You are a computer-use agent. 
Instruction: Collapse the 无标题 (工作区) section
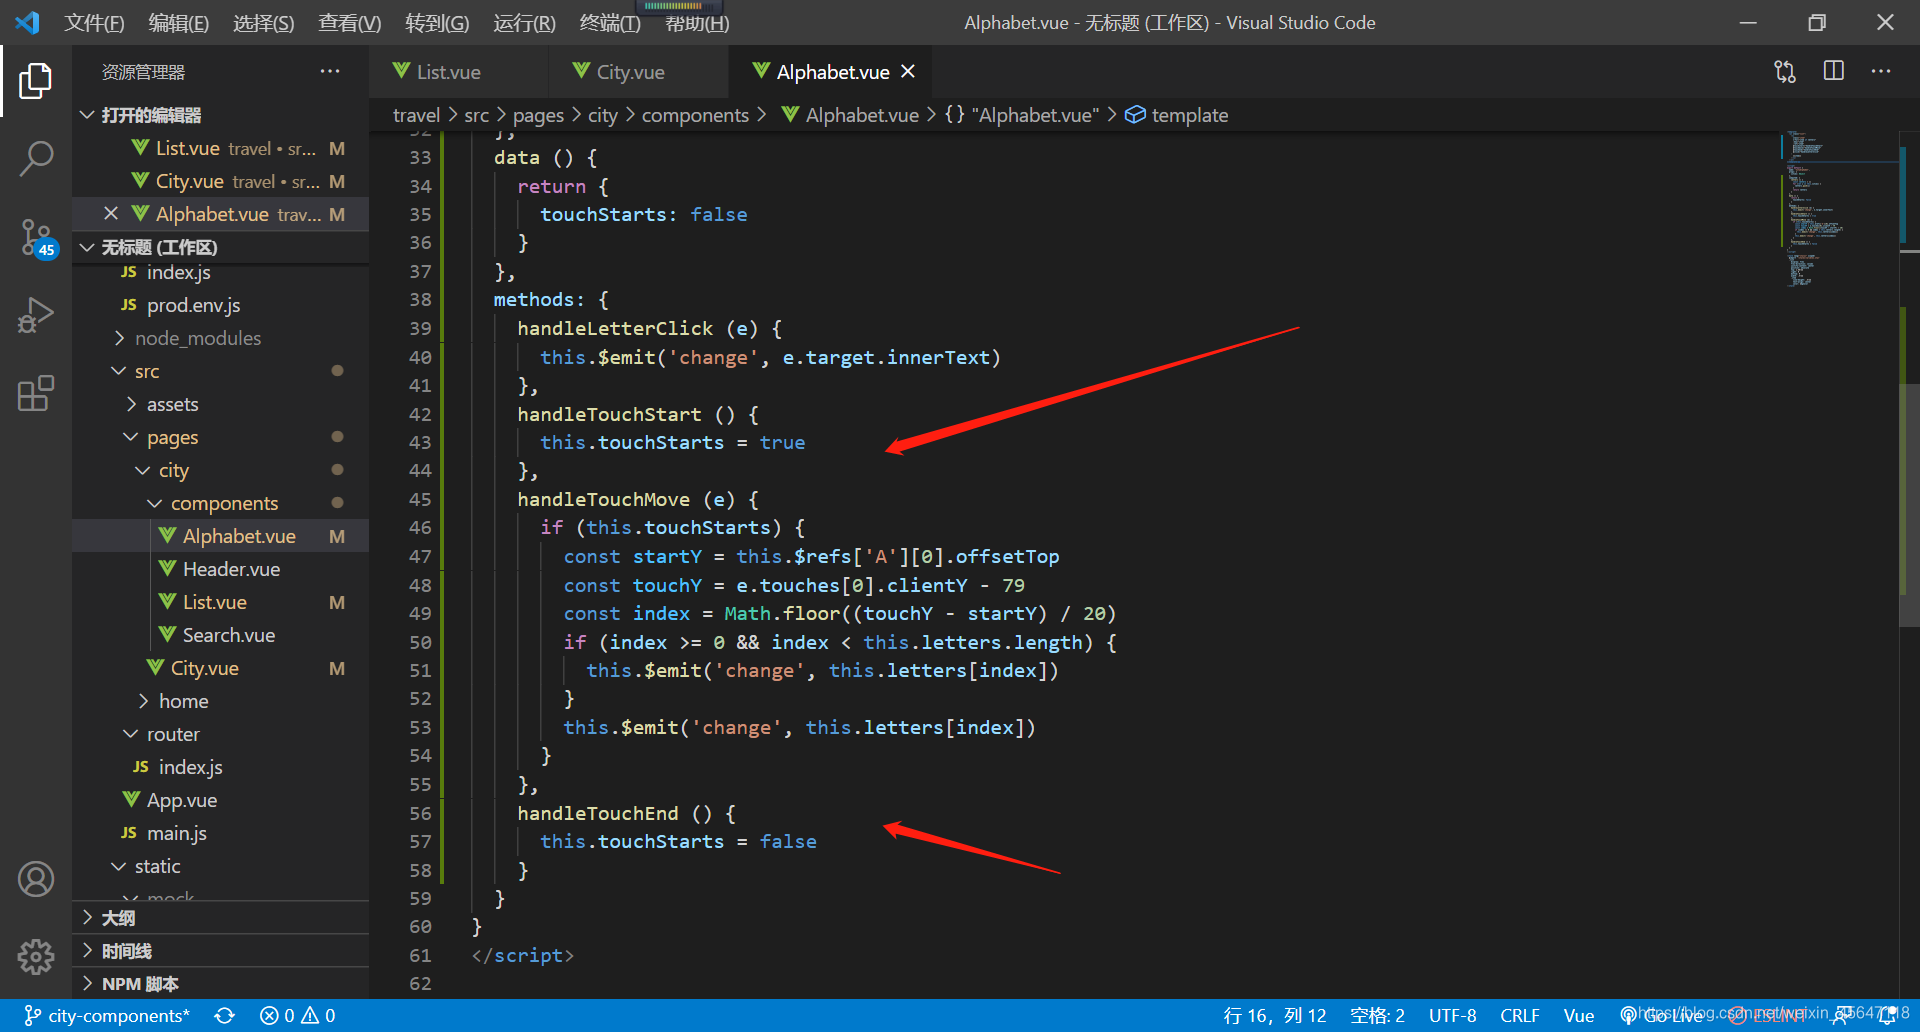point(221,247)
